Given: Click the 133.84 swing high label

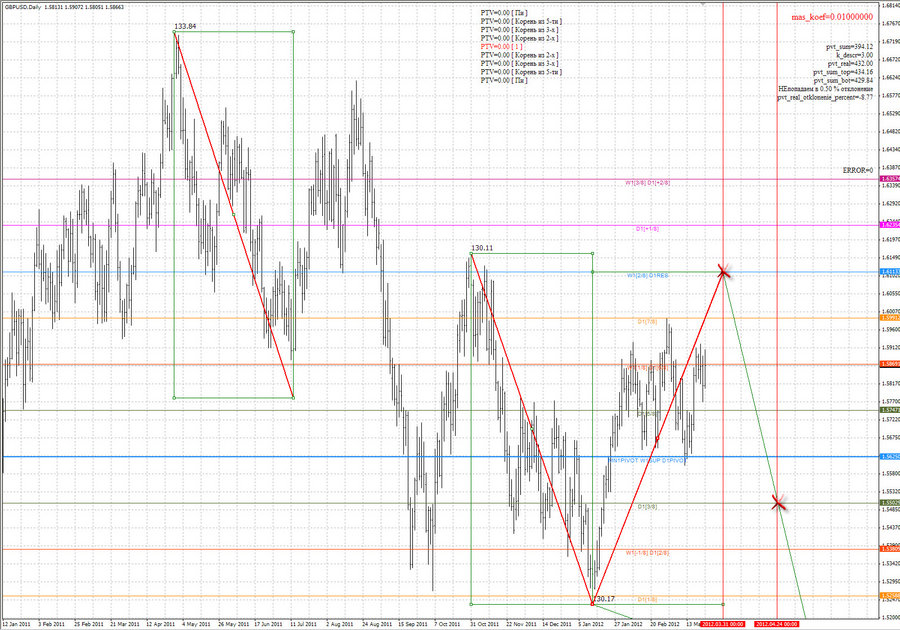Looking at the screenshot, I should tap(185, 26).
